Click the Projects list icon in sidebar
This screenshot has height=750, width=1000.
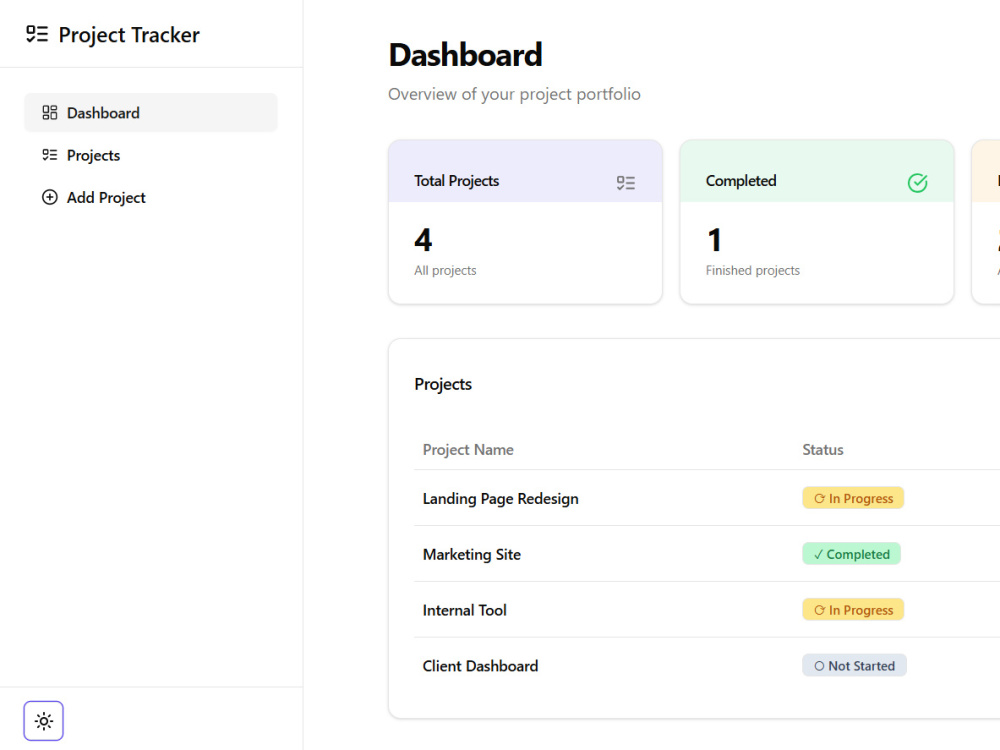(x=50, y=155)
